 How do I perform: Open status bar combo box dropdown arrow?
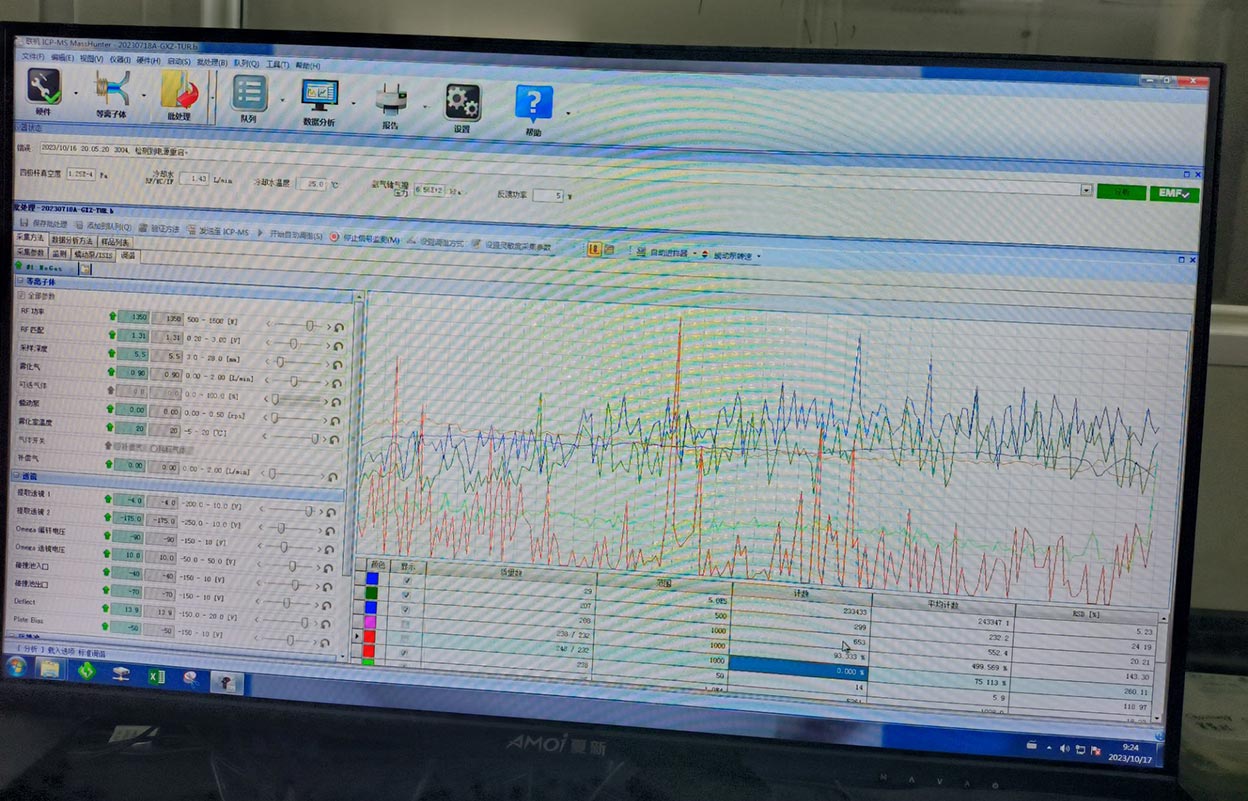[1085, 189]
